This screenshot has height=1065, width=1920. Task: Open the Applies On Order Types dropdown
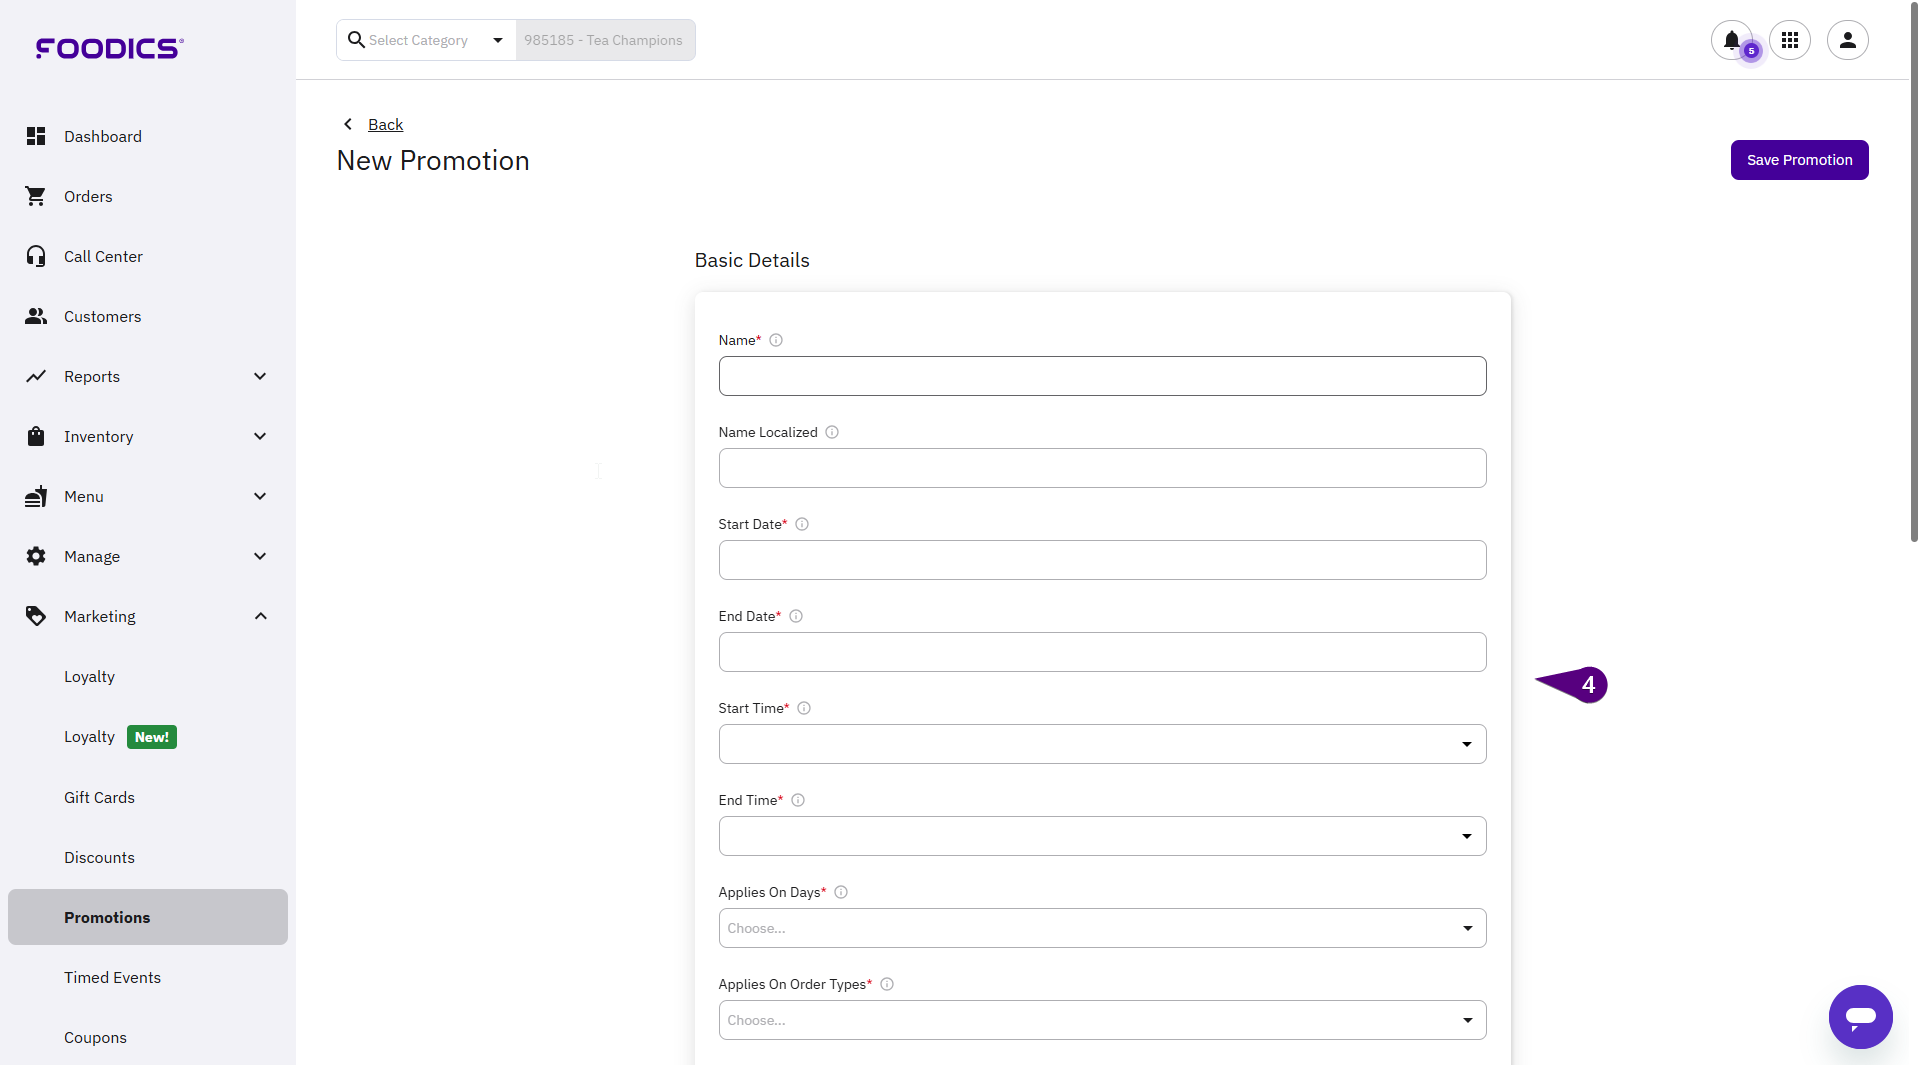(x=1101, y=1020)
